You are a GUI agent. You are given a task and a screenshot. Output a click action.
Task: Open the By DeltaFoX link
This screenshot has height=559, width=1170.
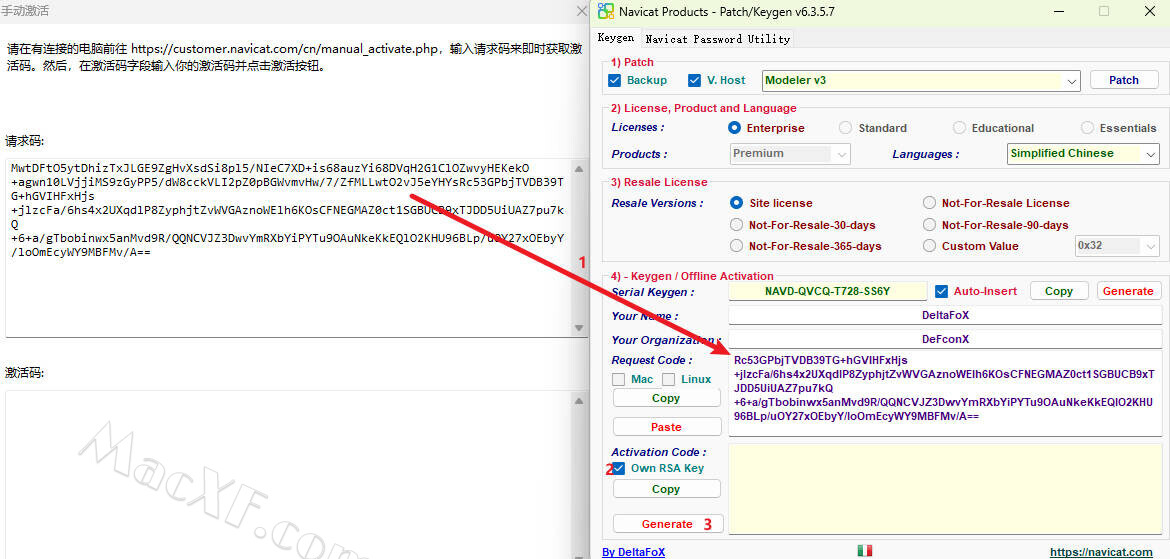633,552
